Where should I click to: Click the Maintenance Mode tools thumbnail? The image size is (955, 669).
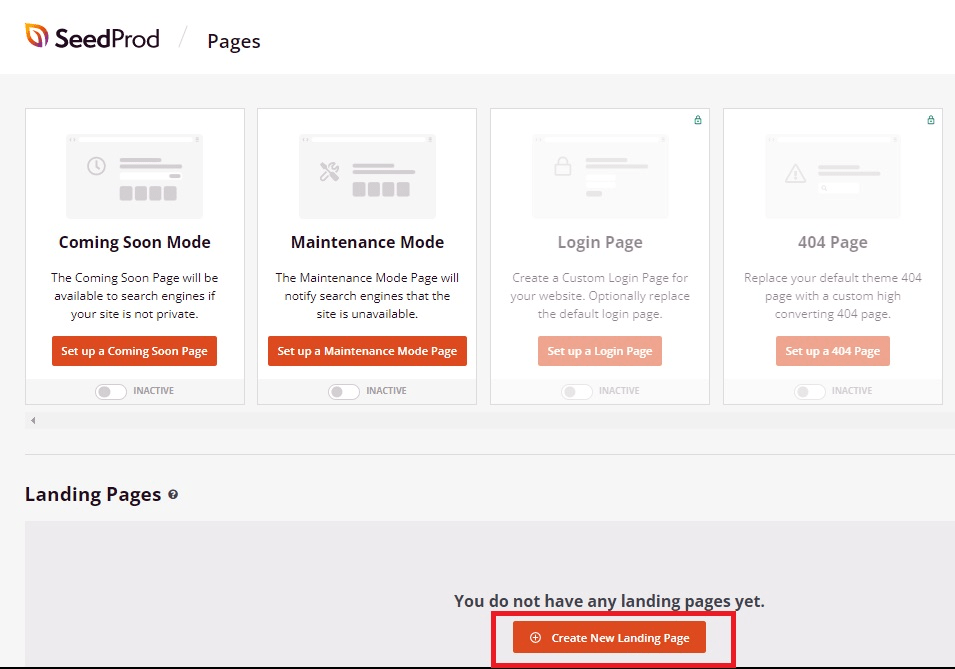tap(367, 176)
